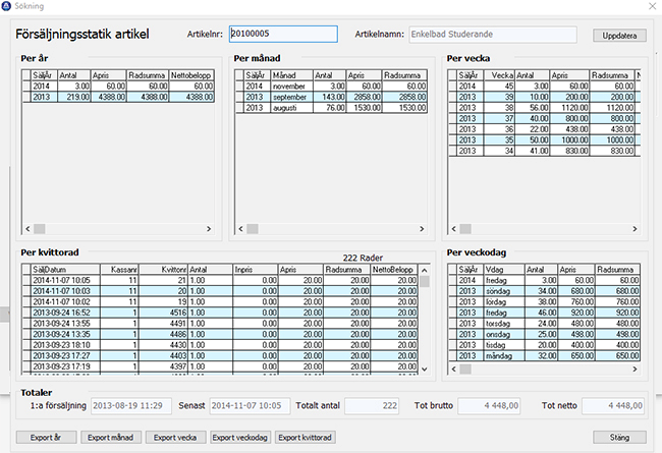Click the Artikelnamn field
The image size is (662, 453).
pos(492,34)
